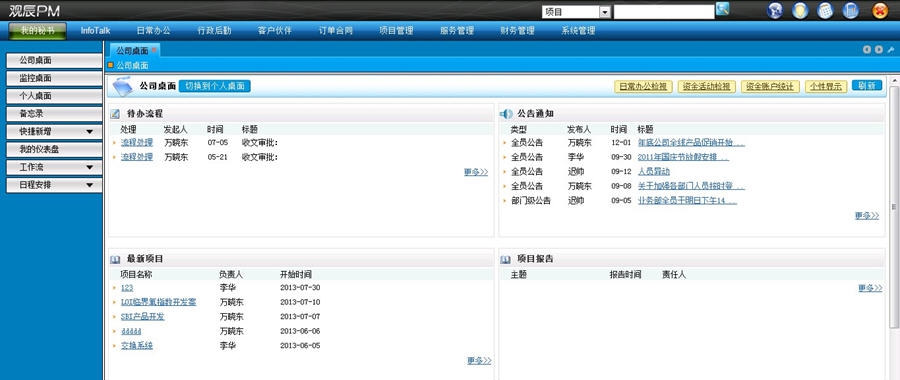Click the blue desktop icon beside 公司桌面 heading
The width and height of the screenshot is (900, 380).
click(122, 86)
